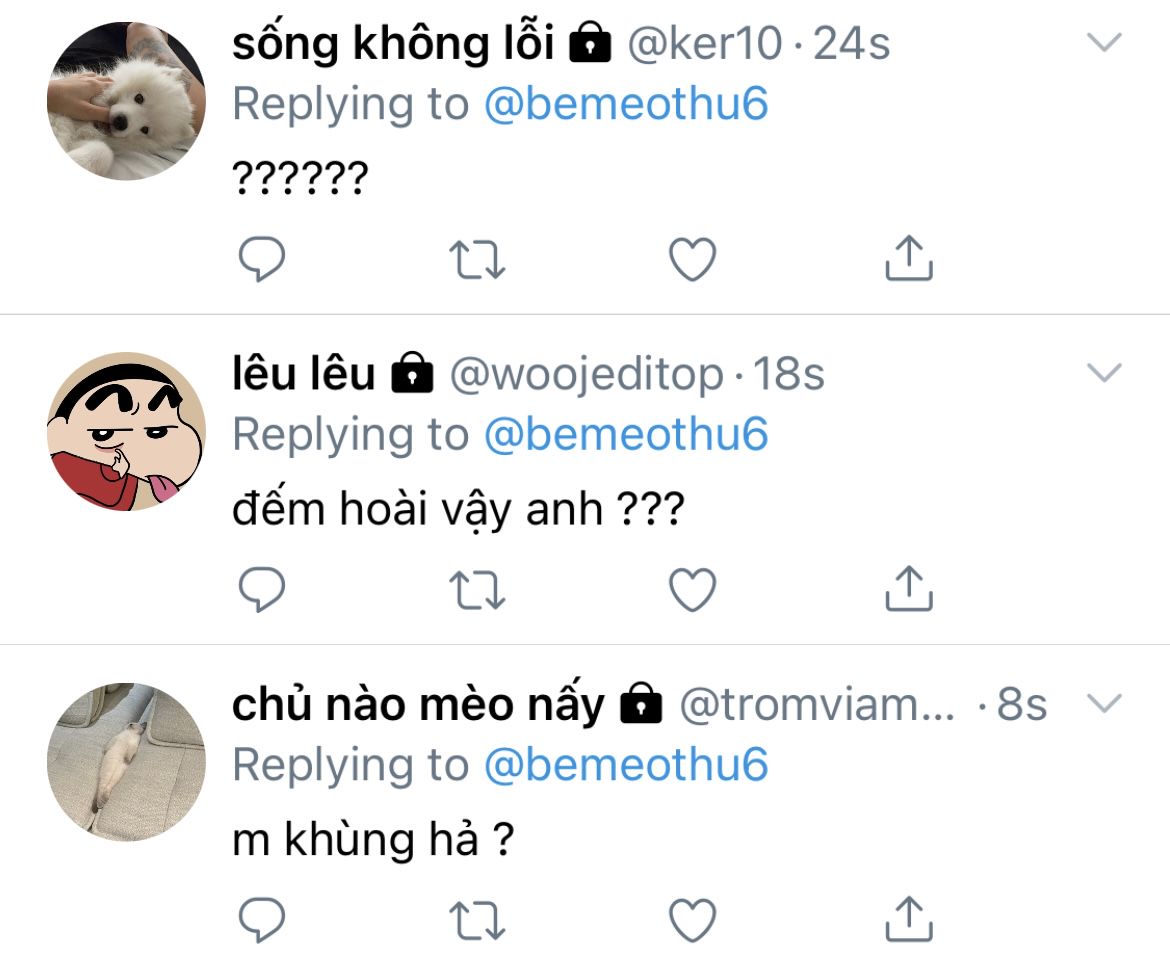1170x973 pixels.
Task: Retweet the "m khùng hả ?" tweet
Action: pyautogui.click(x=477, y=920)
